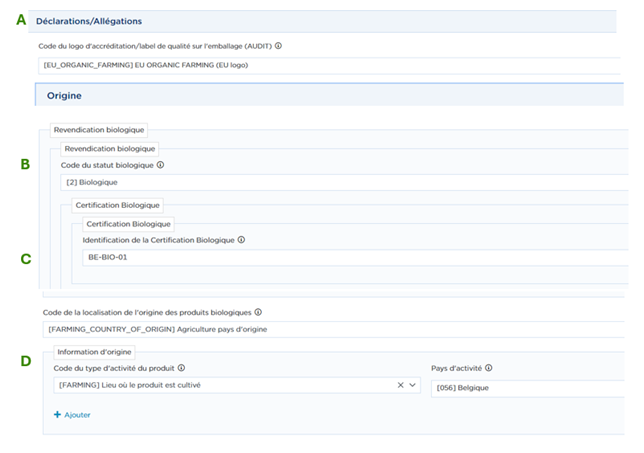Clear the FARMING activity type selection with X
This screenshot has height=453, width=644.
[401, 385]
